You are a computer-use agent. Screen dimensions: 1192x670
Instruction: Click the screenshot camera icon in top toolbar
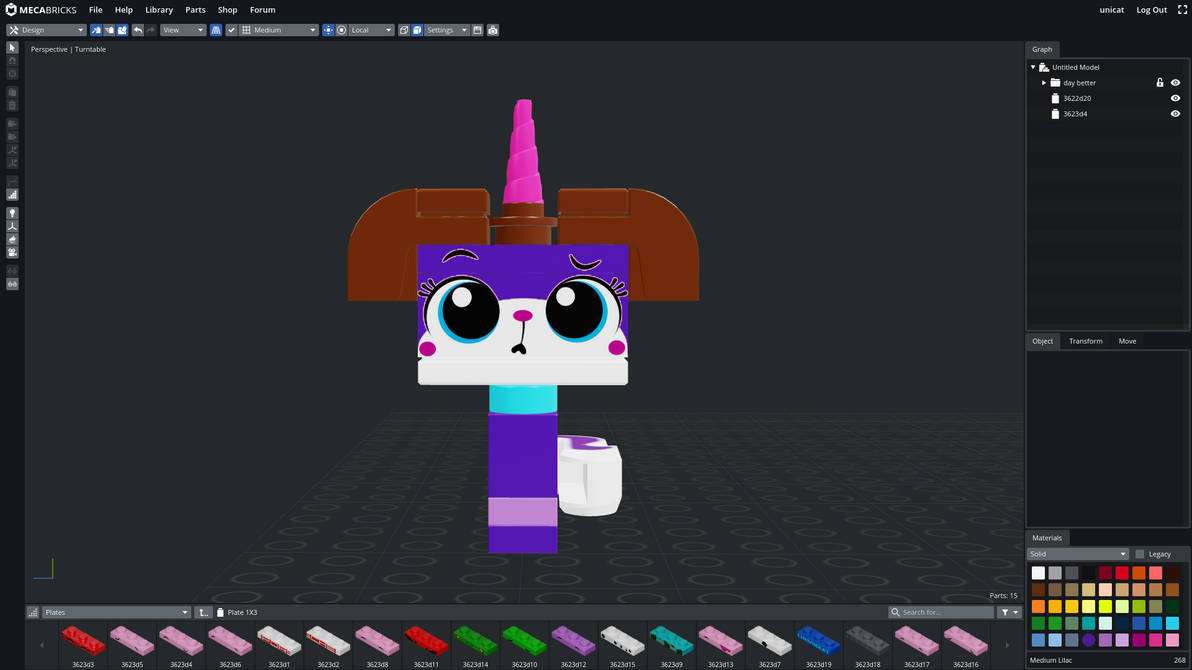pos(493,30)
